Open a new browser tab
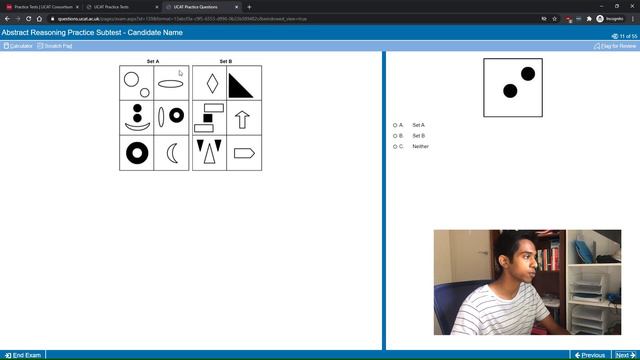Viewport: 640px width, 360px height. [x=249, y=7]
